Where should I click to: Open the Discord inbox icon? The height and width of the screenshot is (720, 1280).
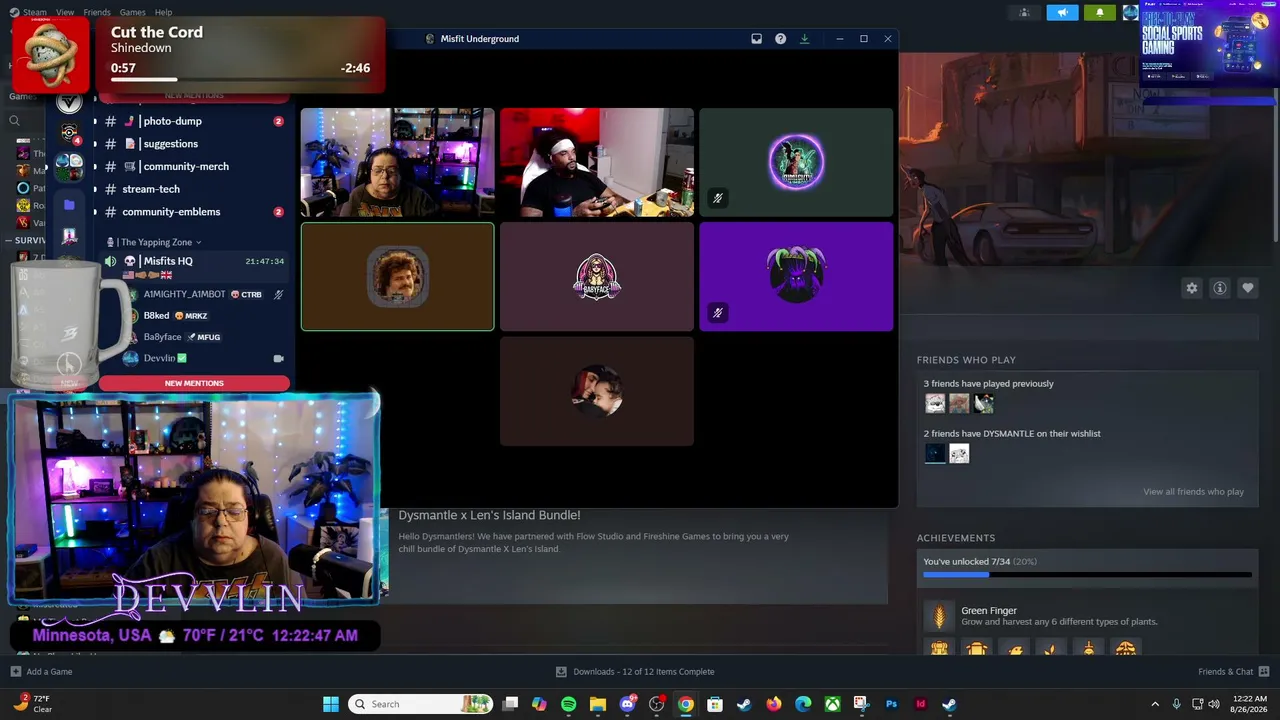coord(757,39)
